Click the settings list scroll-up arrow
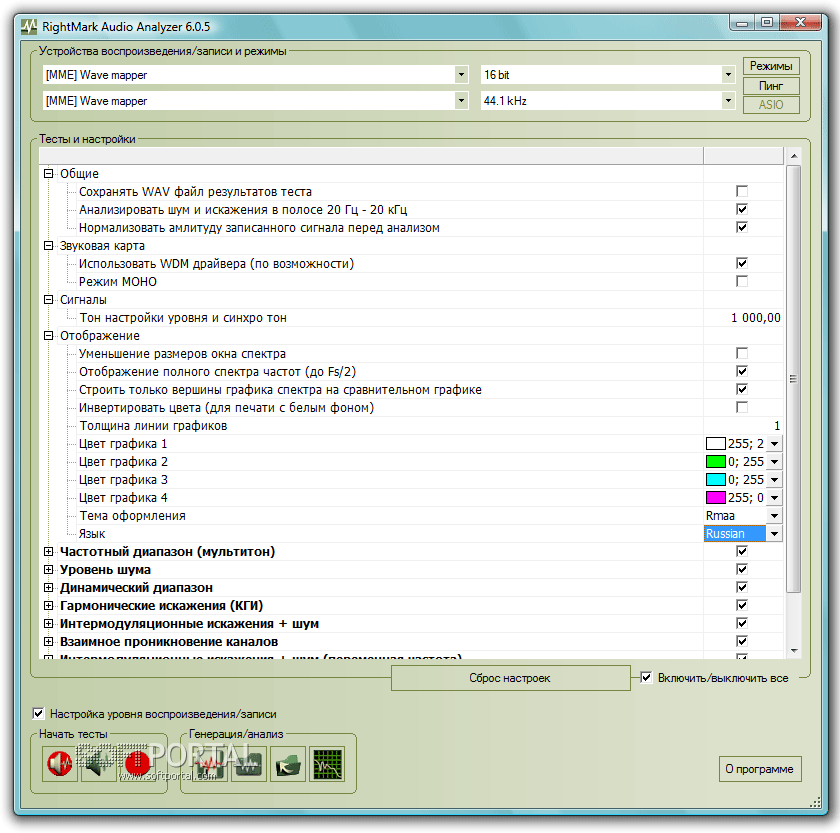840x833 pixels. click(x=794, y=156)
